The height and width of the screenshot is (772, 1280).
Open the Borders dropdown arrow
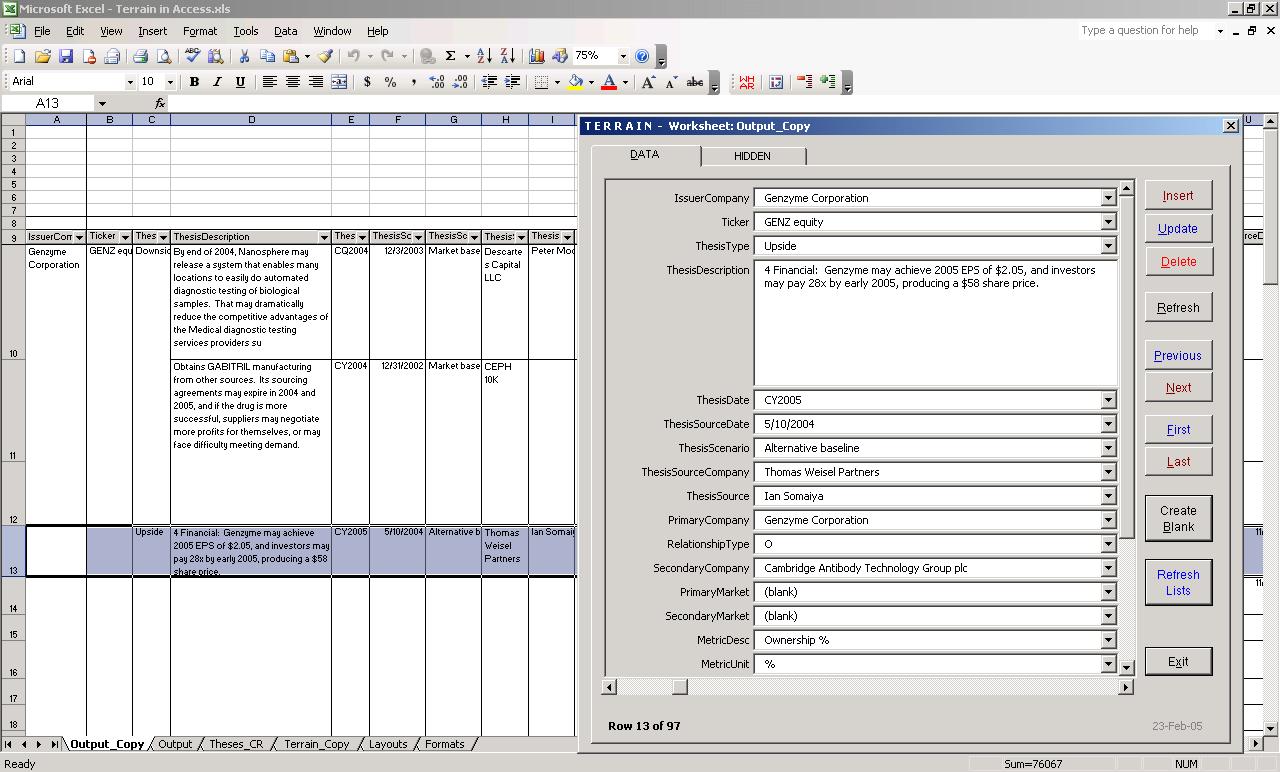556,82
